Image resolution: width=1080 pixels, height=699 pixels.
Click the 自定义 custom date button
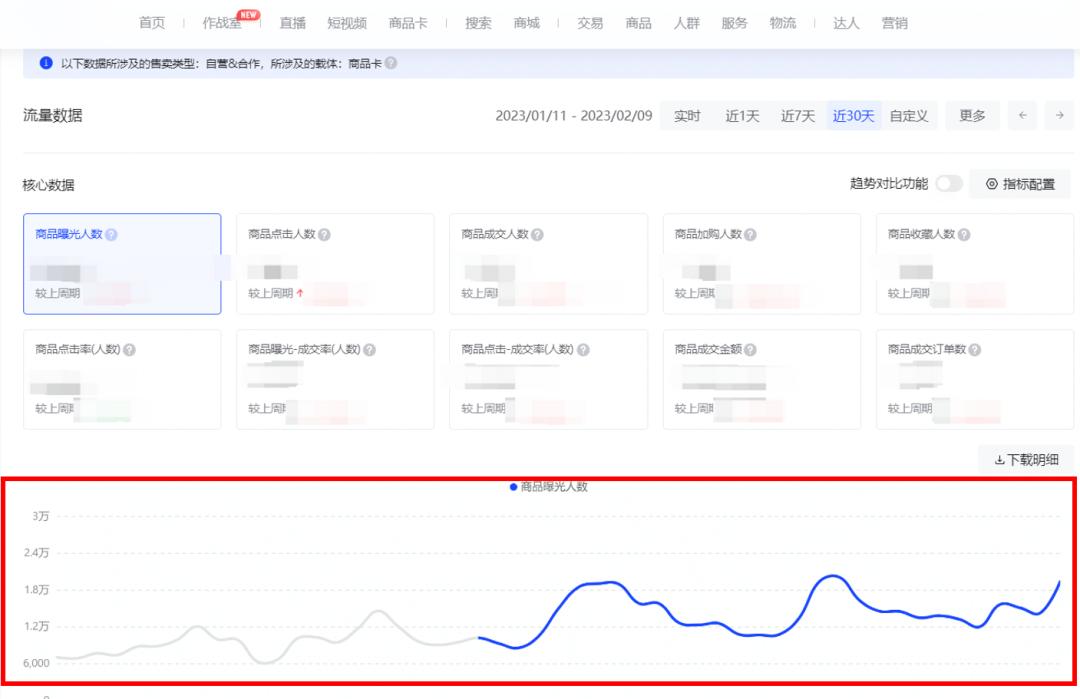coord(907,116)
